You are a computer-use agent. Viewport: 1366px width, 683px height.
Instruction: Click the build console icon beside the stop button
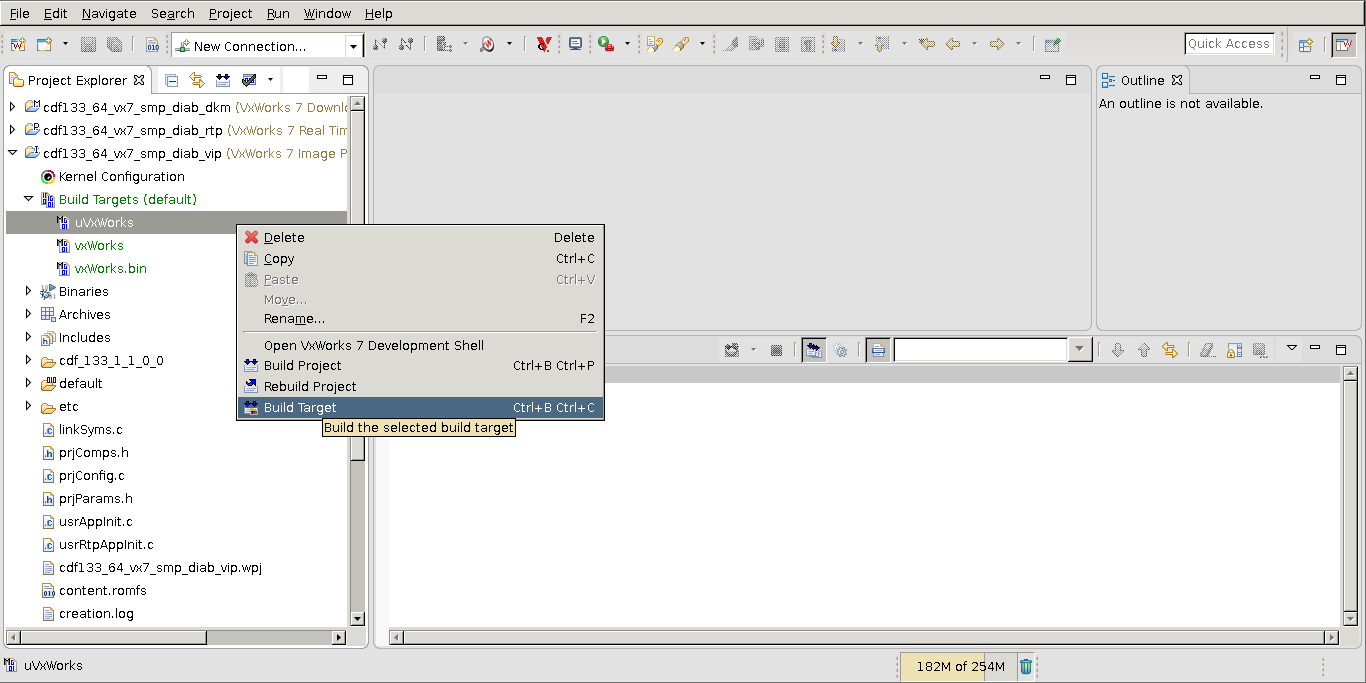(732, 350)
